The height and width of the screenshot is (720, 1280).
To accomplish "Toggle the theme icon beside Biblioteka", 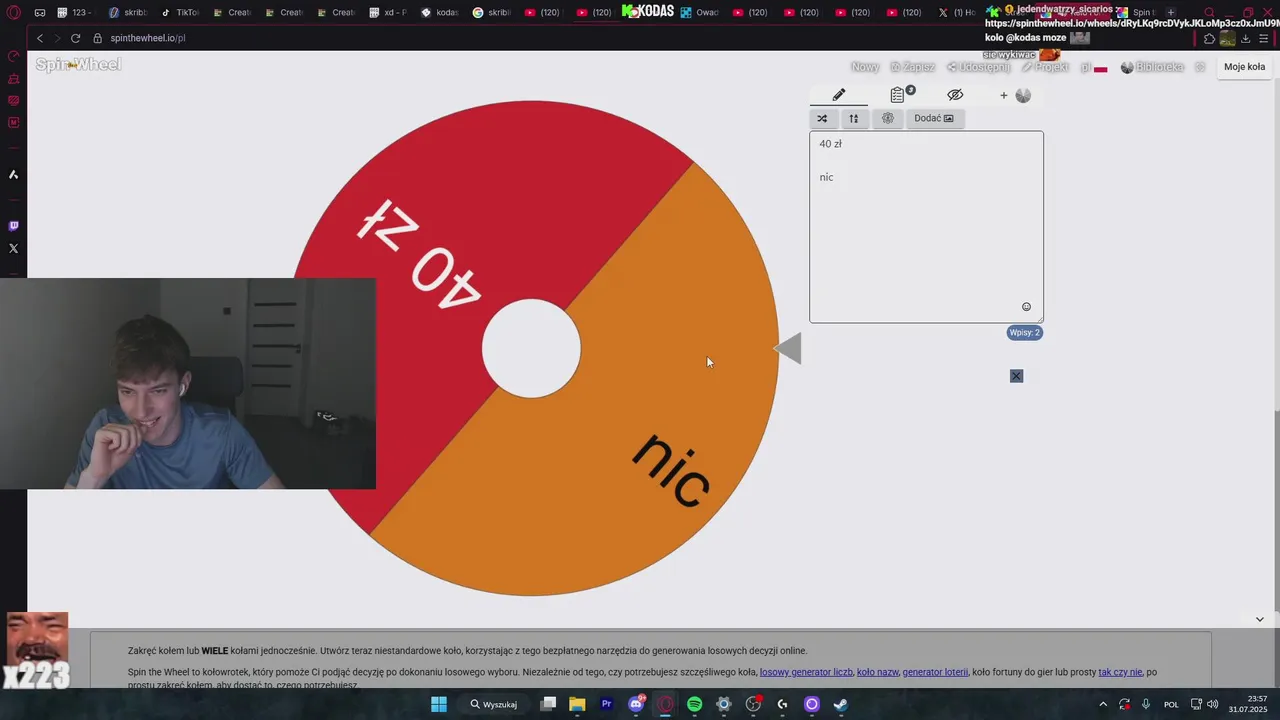I will pos(1200,67).
